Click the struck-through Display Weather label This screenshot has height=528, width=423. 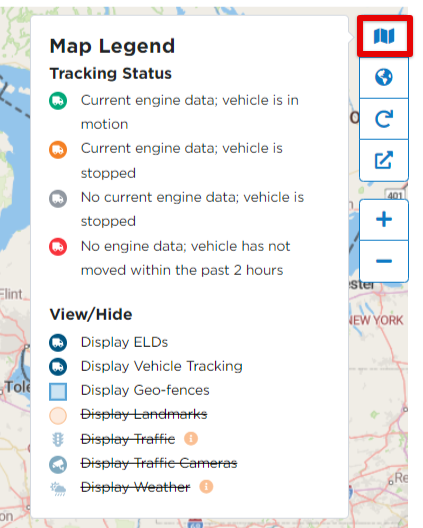coord(135,487)
